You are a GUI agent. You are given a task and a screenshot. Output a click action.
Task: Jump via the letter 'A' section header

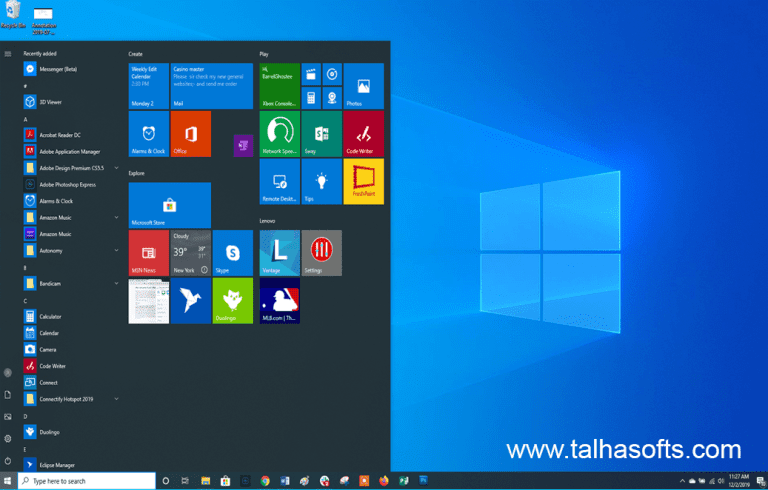pyautogui.click(x=25, y=119)
